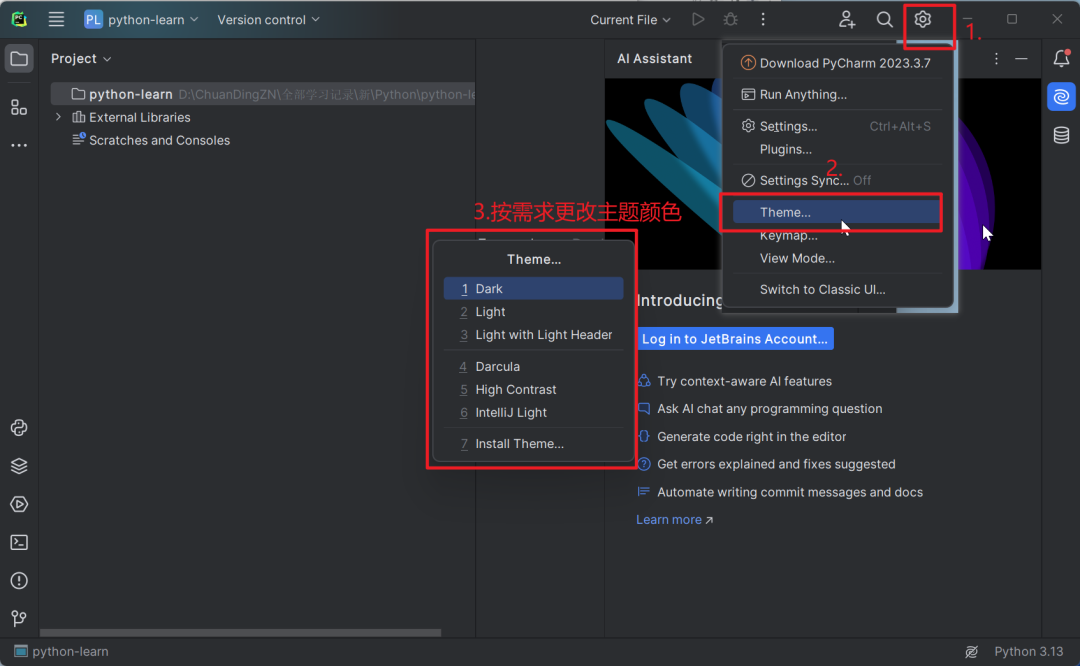Click Try context-aware AI features text

(x=744, y=381)
